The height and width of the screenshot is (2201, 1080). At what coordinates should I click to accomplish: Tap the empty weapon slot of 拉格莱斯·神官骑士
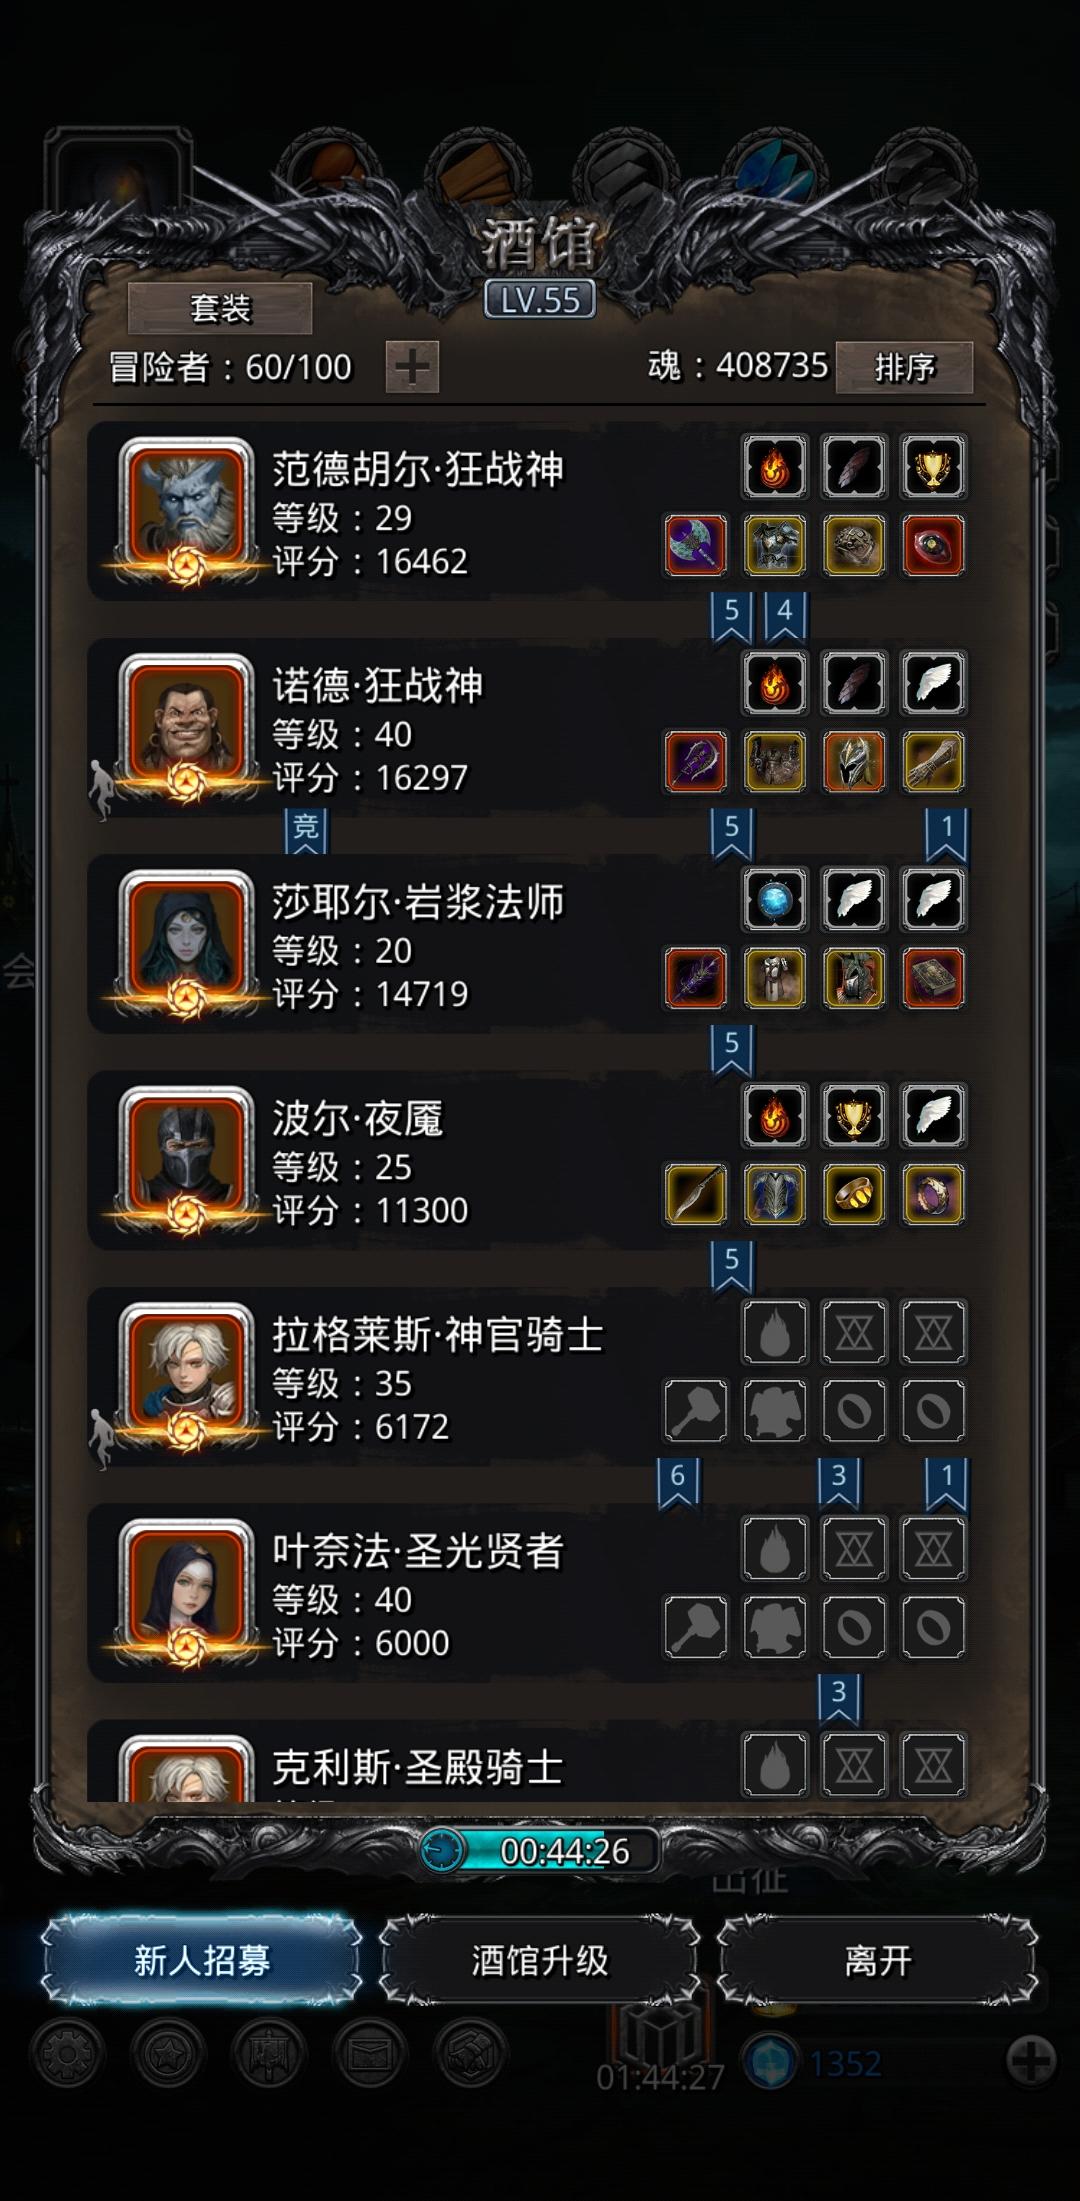696,1410
